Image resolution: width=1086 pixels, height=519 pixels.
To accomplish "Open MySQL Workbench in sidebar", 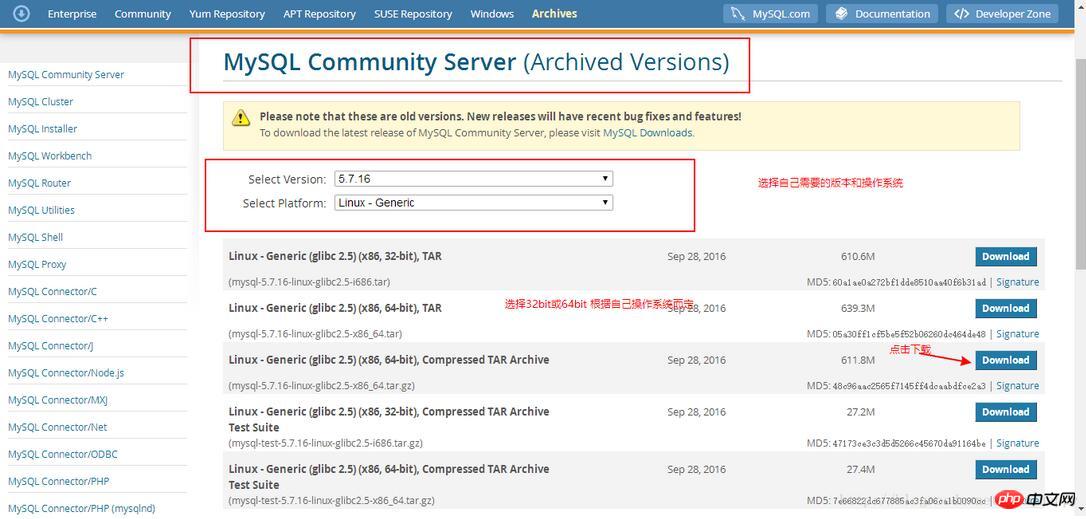I will click(x=49, y=156).
